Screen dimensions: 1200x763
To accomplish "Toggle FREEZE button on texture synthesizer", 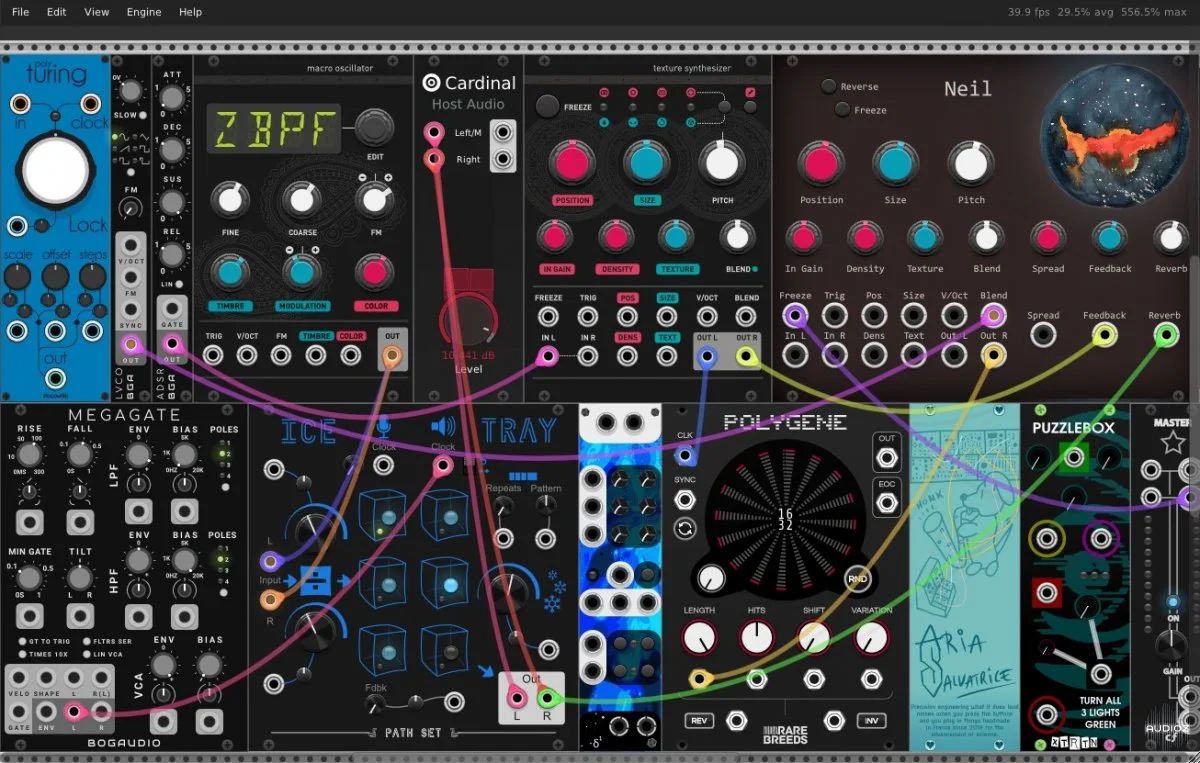I will [547, 105].
